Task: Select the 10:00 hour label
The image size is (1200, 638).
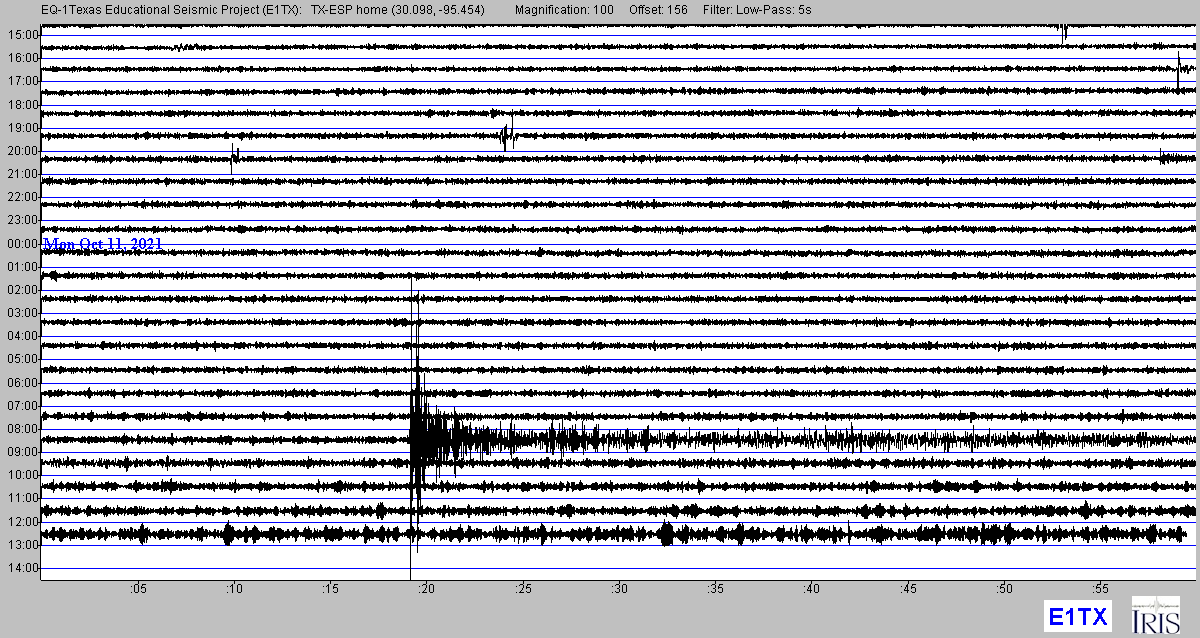Action: click(22, 475)
